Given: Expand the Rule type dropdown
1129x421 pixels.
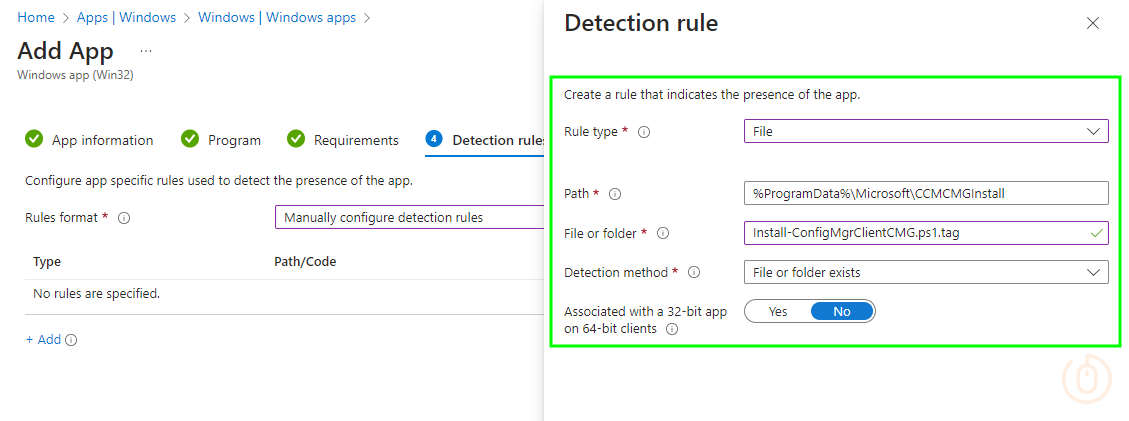Looking at the screenshot, I should [x=926, y=131].
